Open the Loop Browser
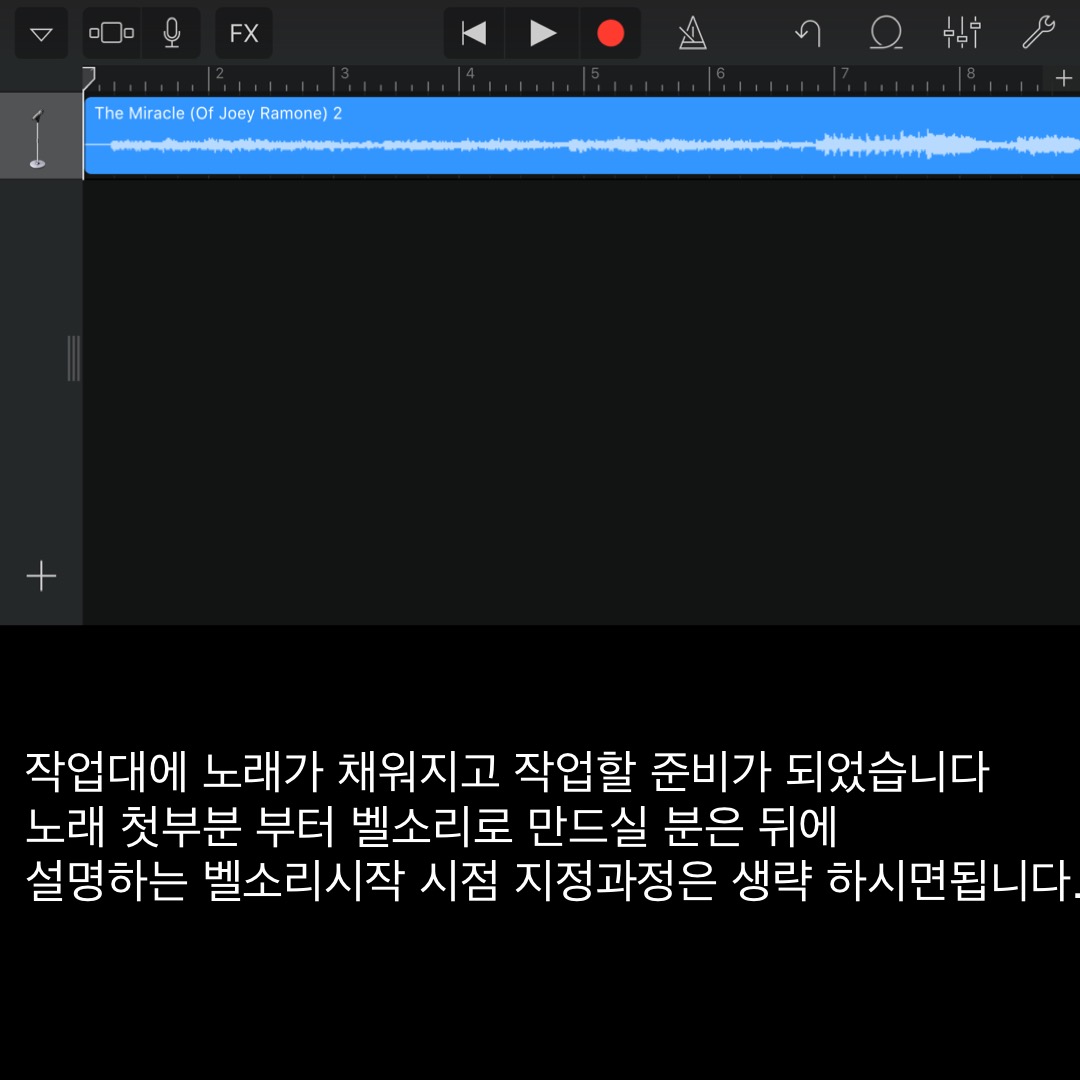The height and width of the screenshot is (1080, 1080). [885, 34]
